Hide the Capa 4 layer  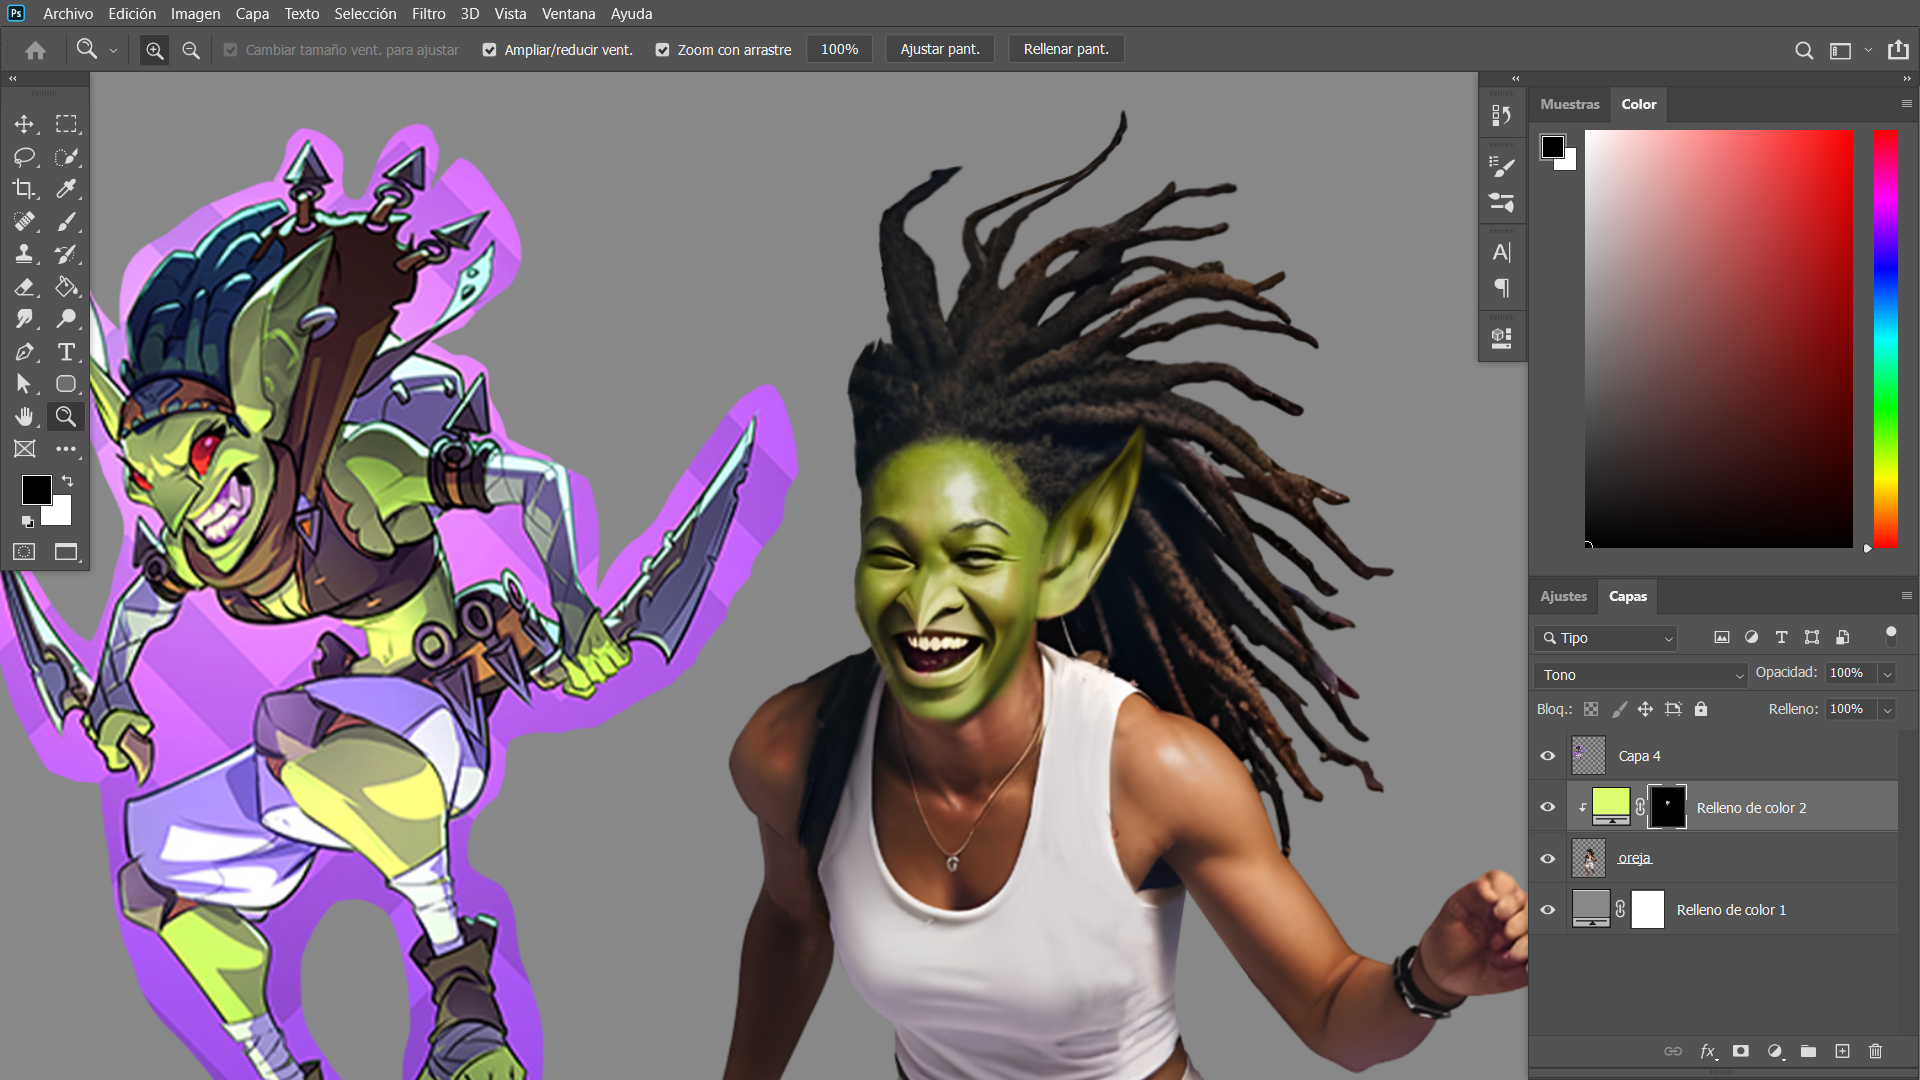(1548, 756)
